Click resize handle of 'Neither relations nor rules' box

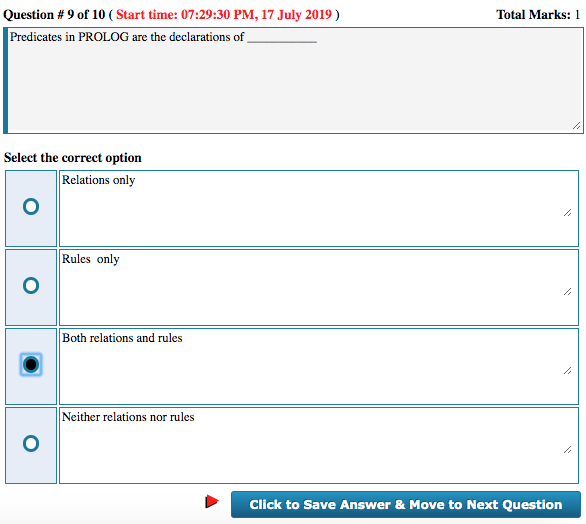[x=568, y=450]
